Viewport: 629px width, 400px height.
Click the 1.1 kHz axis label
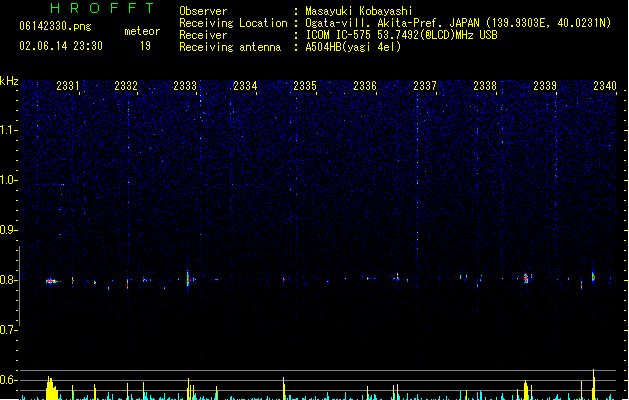[x=8, y=130]
